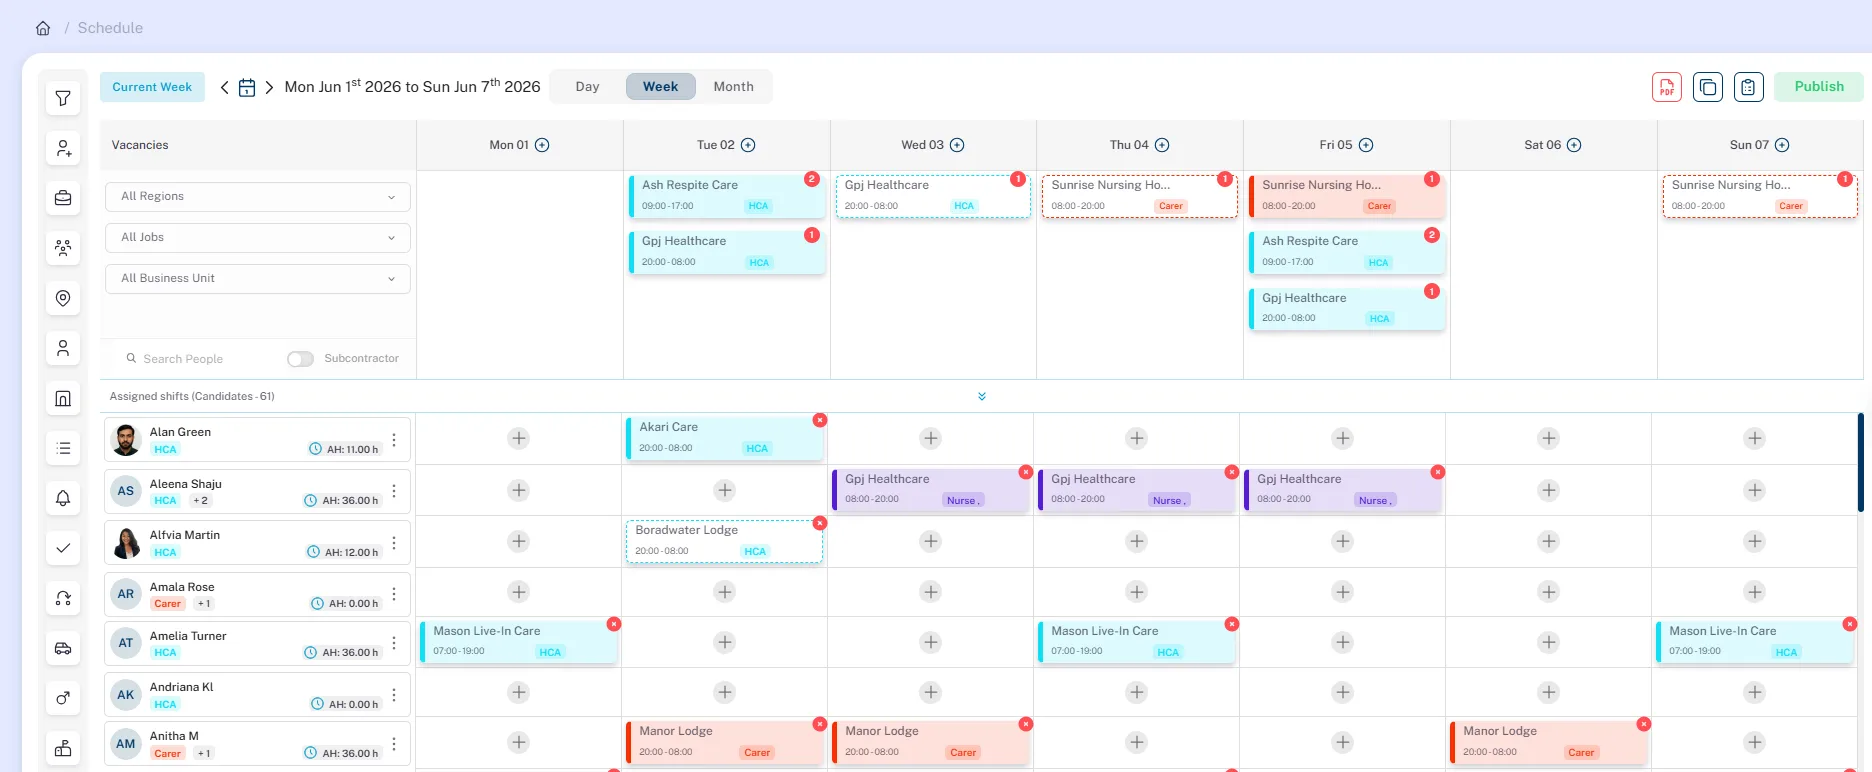This screenshot has height=772, width=1872.
Task: Open the All Regions dropdown
Action: (x=258, y=197)
